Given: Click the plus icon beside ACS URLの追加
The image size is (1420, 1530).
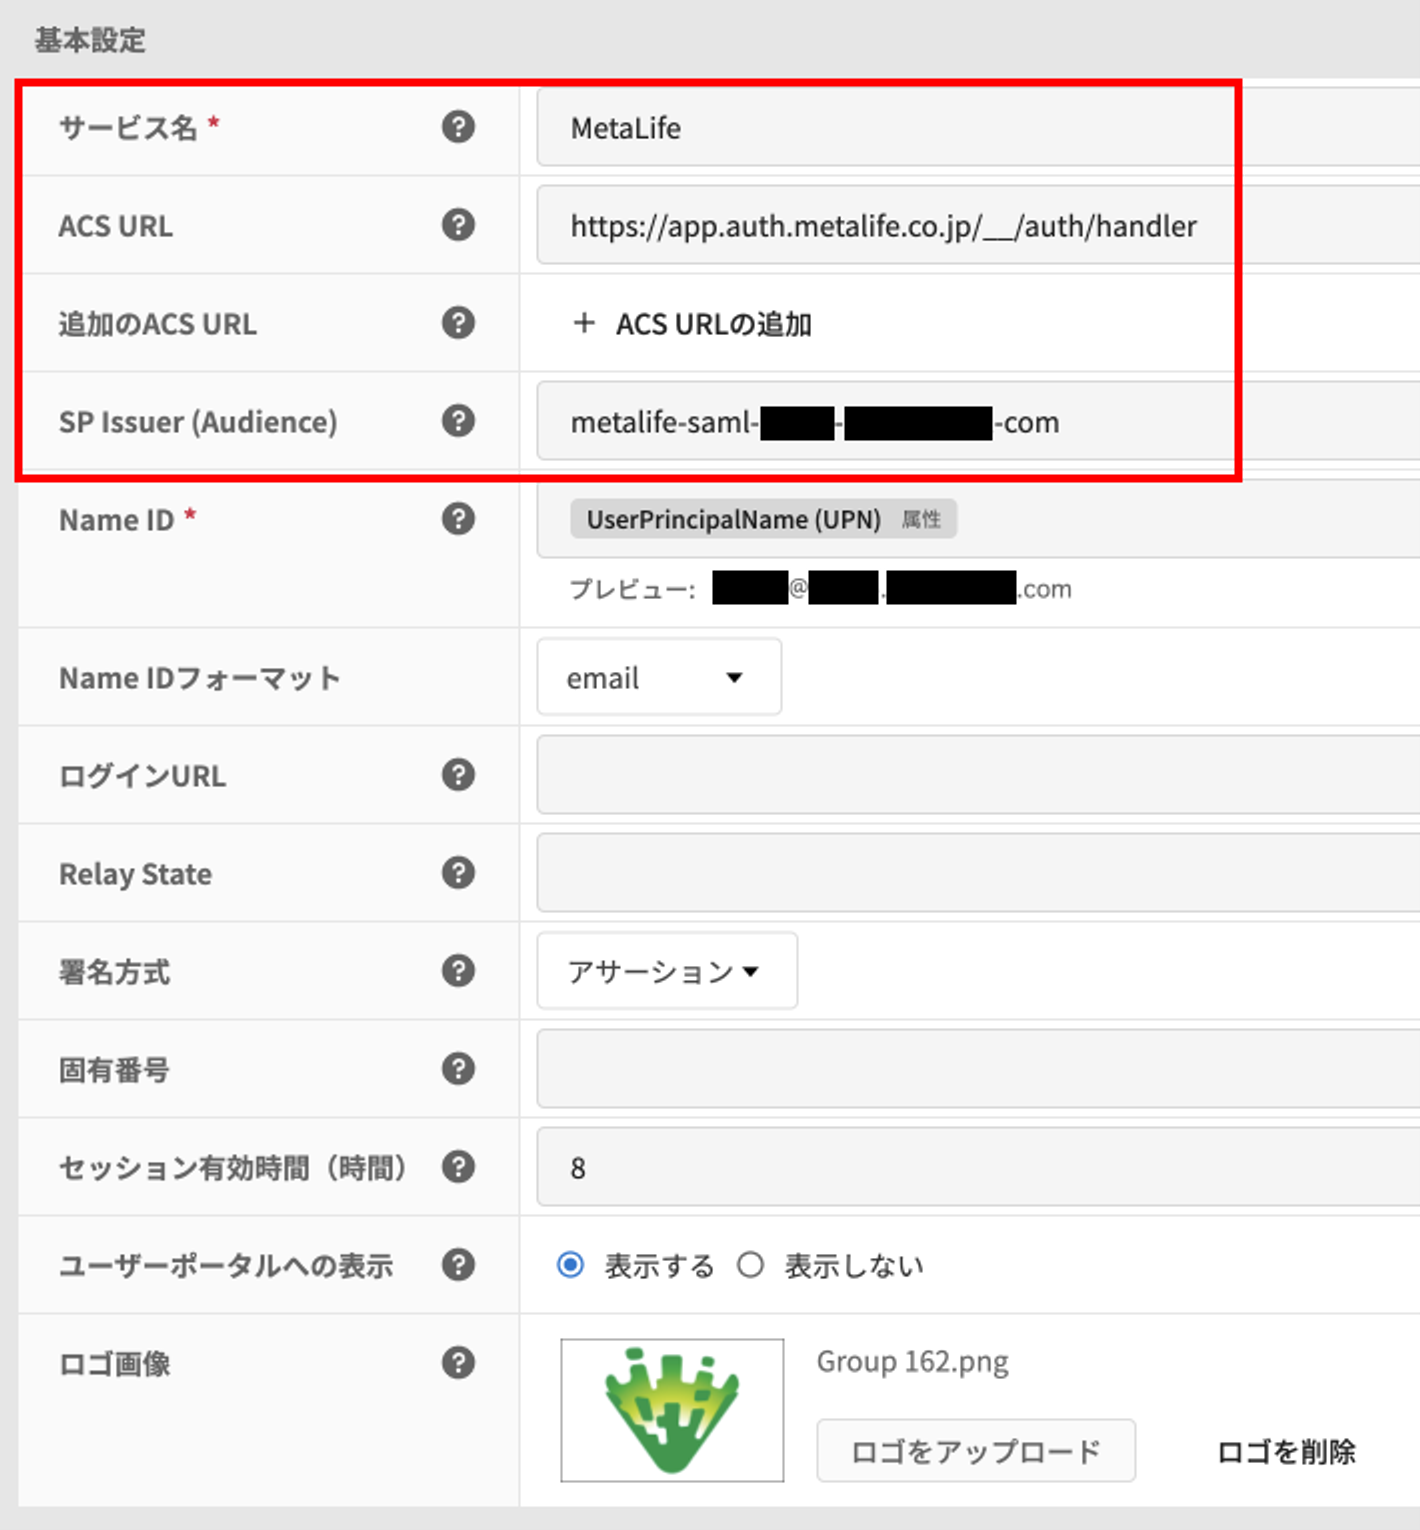Looking at the screenshot, I should [x=584, y=323].
